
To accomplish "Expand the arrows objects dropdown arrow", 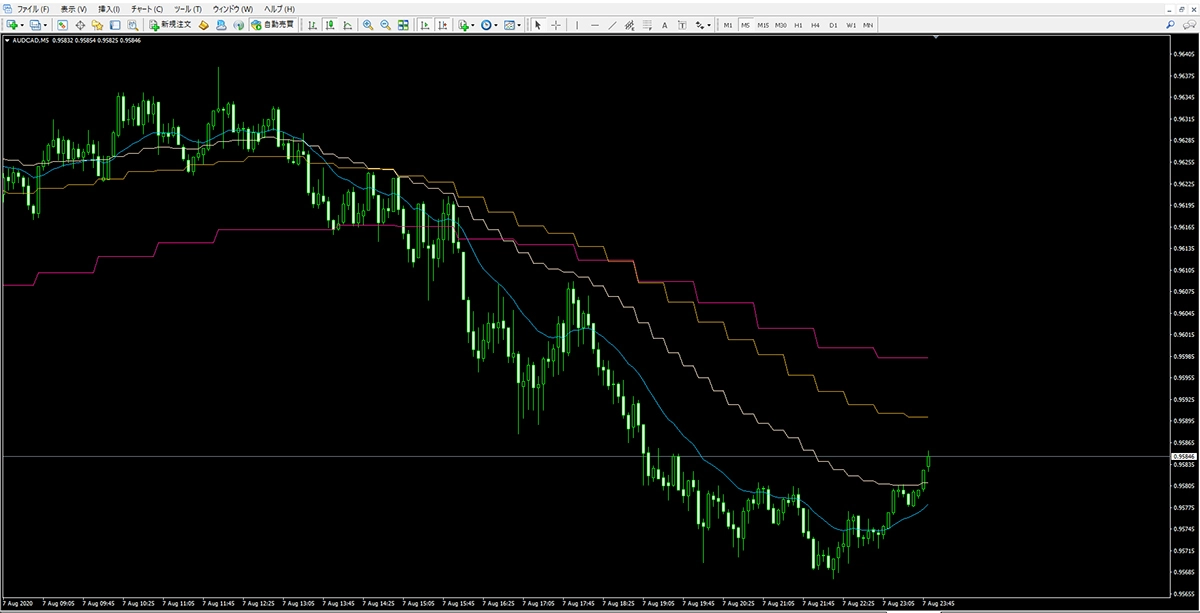I will 709,24.
